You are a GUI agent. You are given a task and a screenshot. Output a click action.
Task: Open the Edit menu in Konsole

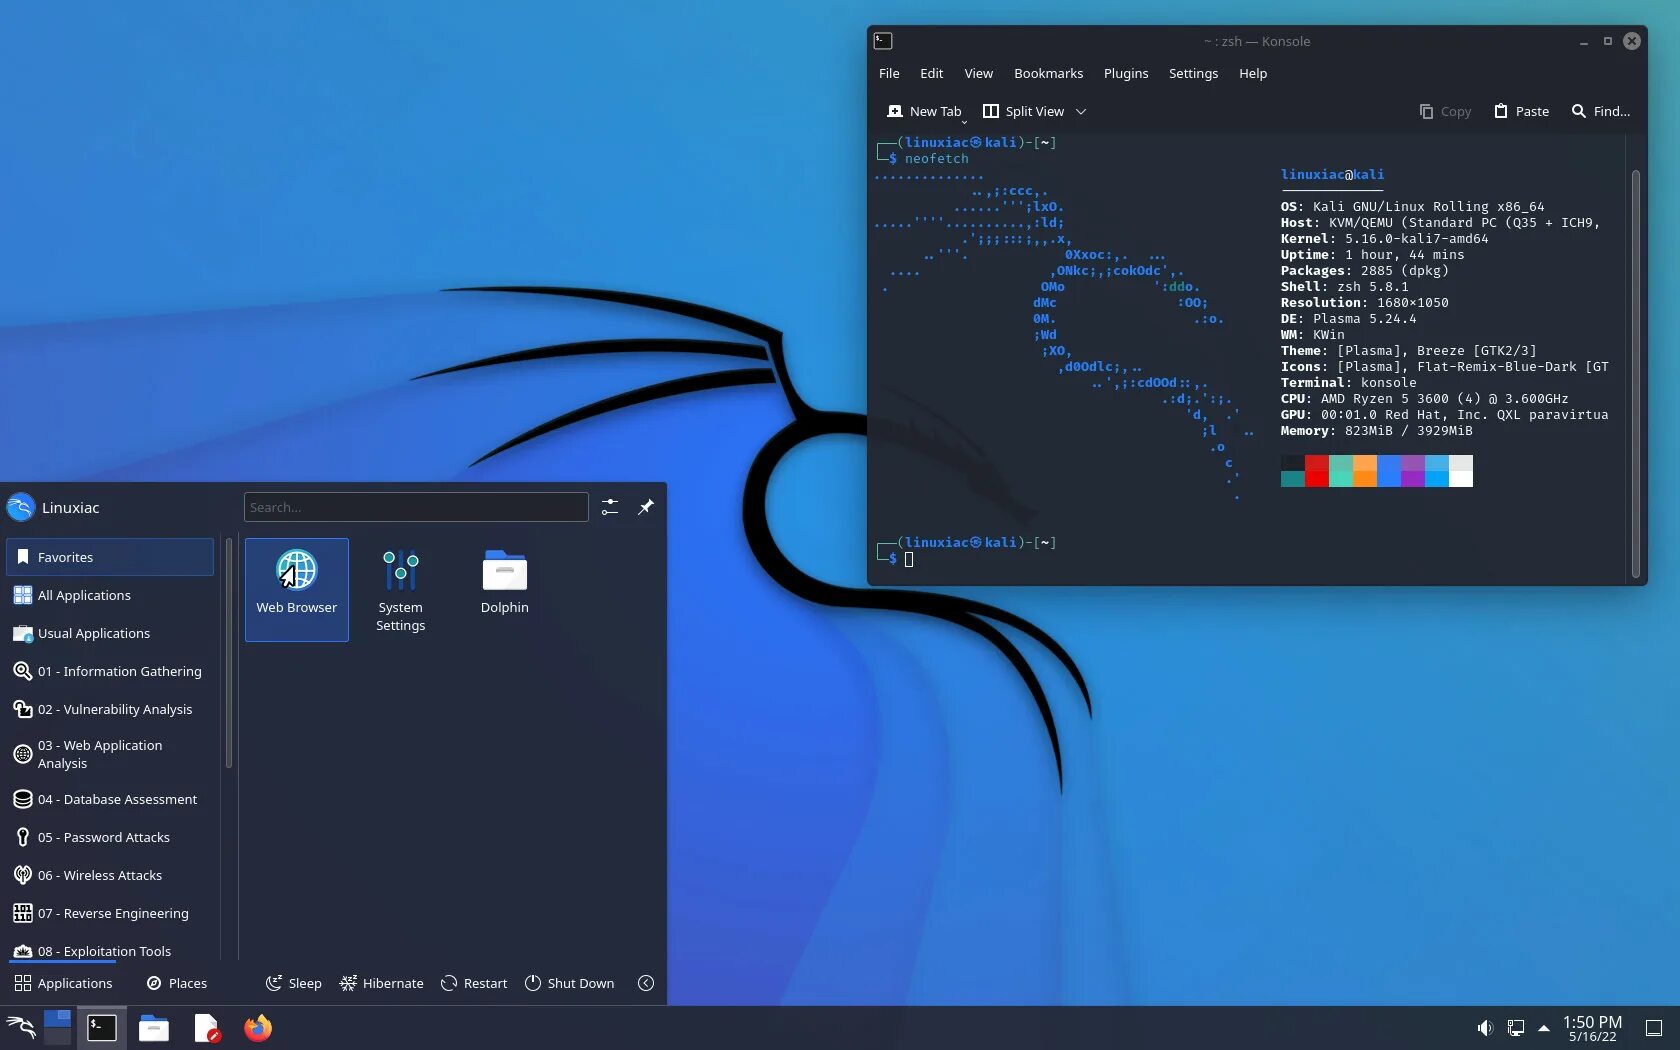932,73
